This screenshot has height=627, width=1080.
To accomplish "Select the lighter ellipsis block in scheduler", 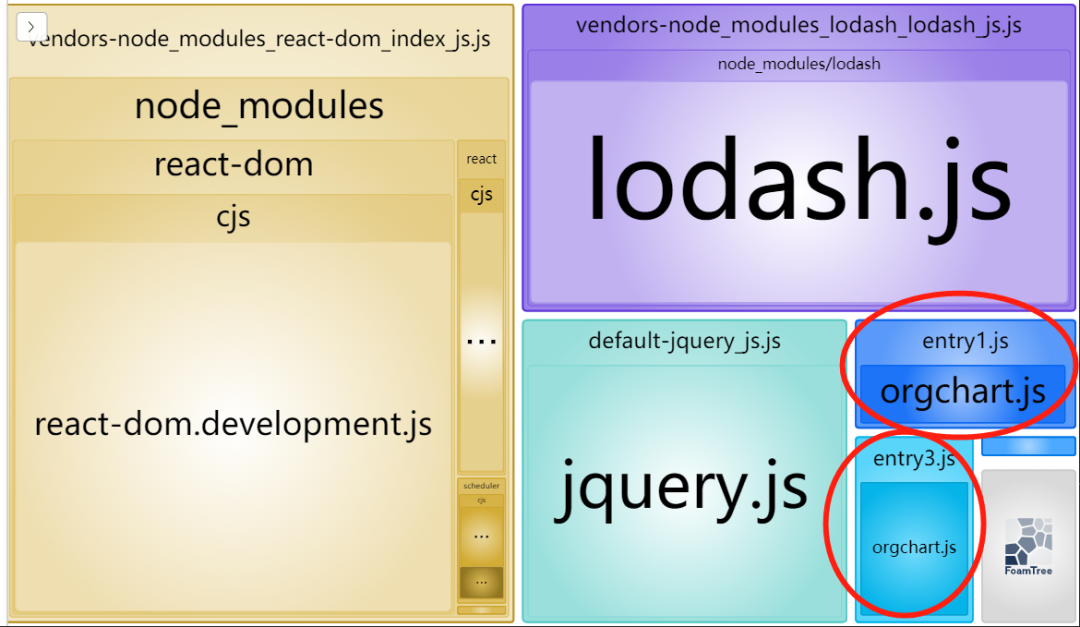I will coord(481,536).
